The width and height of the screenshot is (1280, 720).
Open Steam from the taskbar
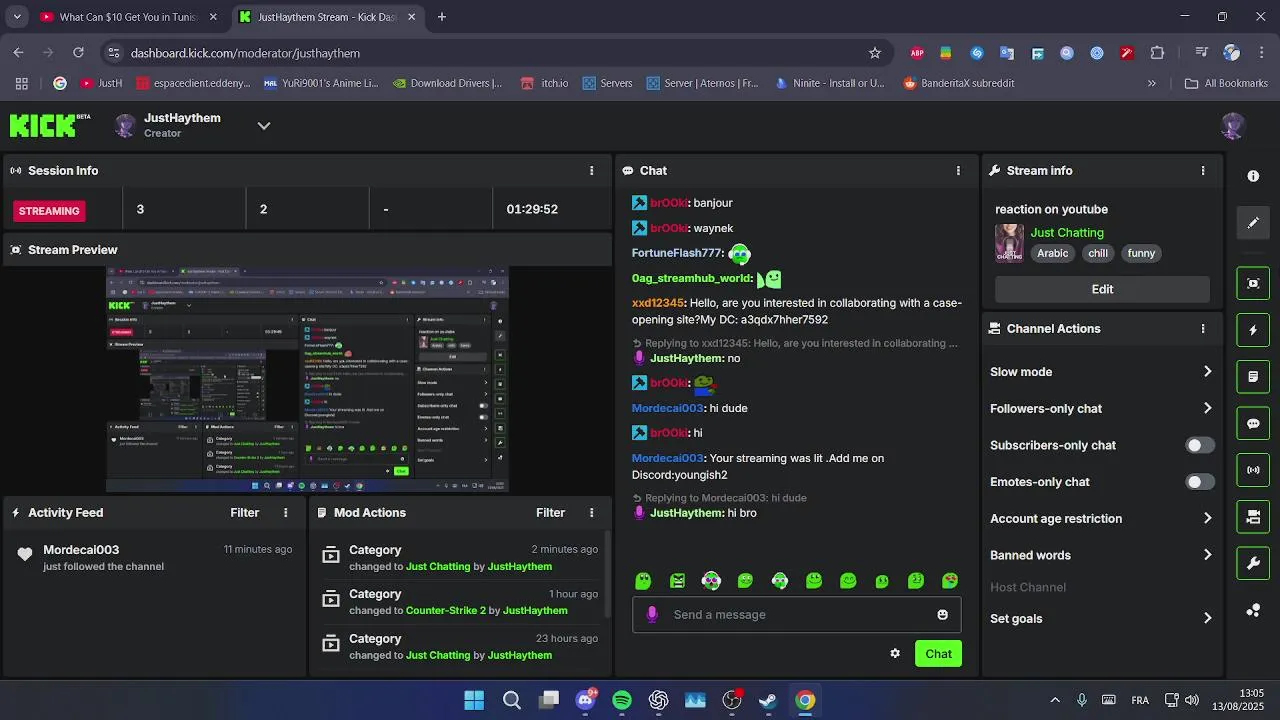(x=768, y=700)
